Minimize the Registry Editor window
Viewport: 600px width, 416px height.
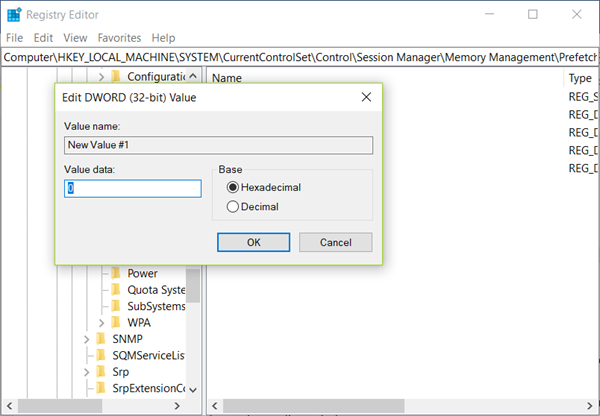(489, 14)
